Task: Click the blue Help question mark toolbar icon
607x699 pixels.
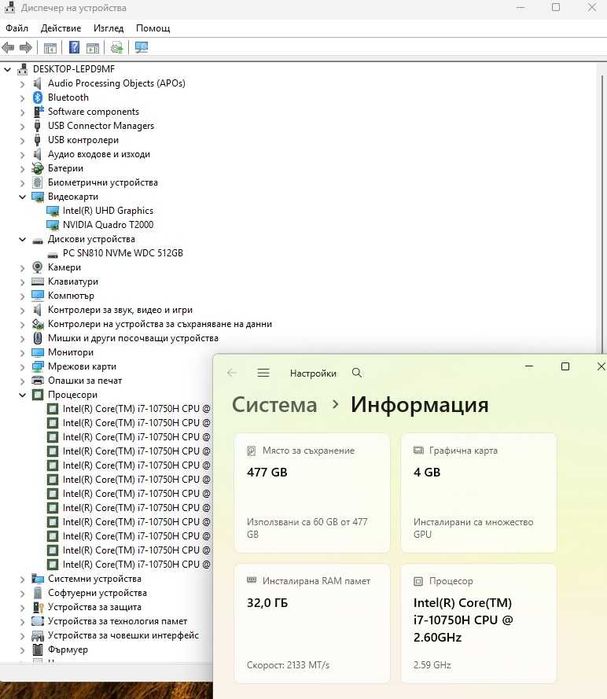Action: click(x=74, y=47)
